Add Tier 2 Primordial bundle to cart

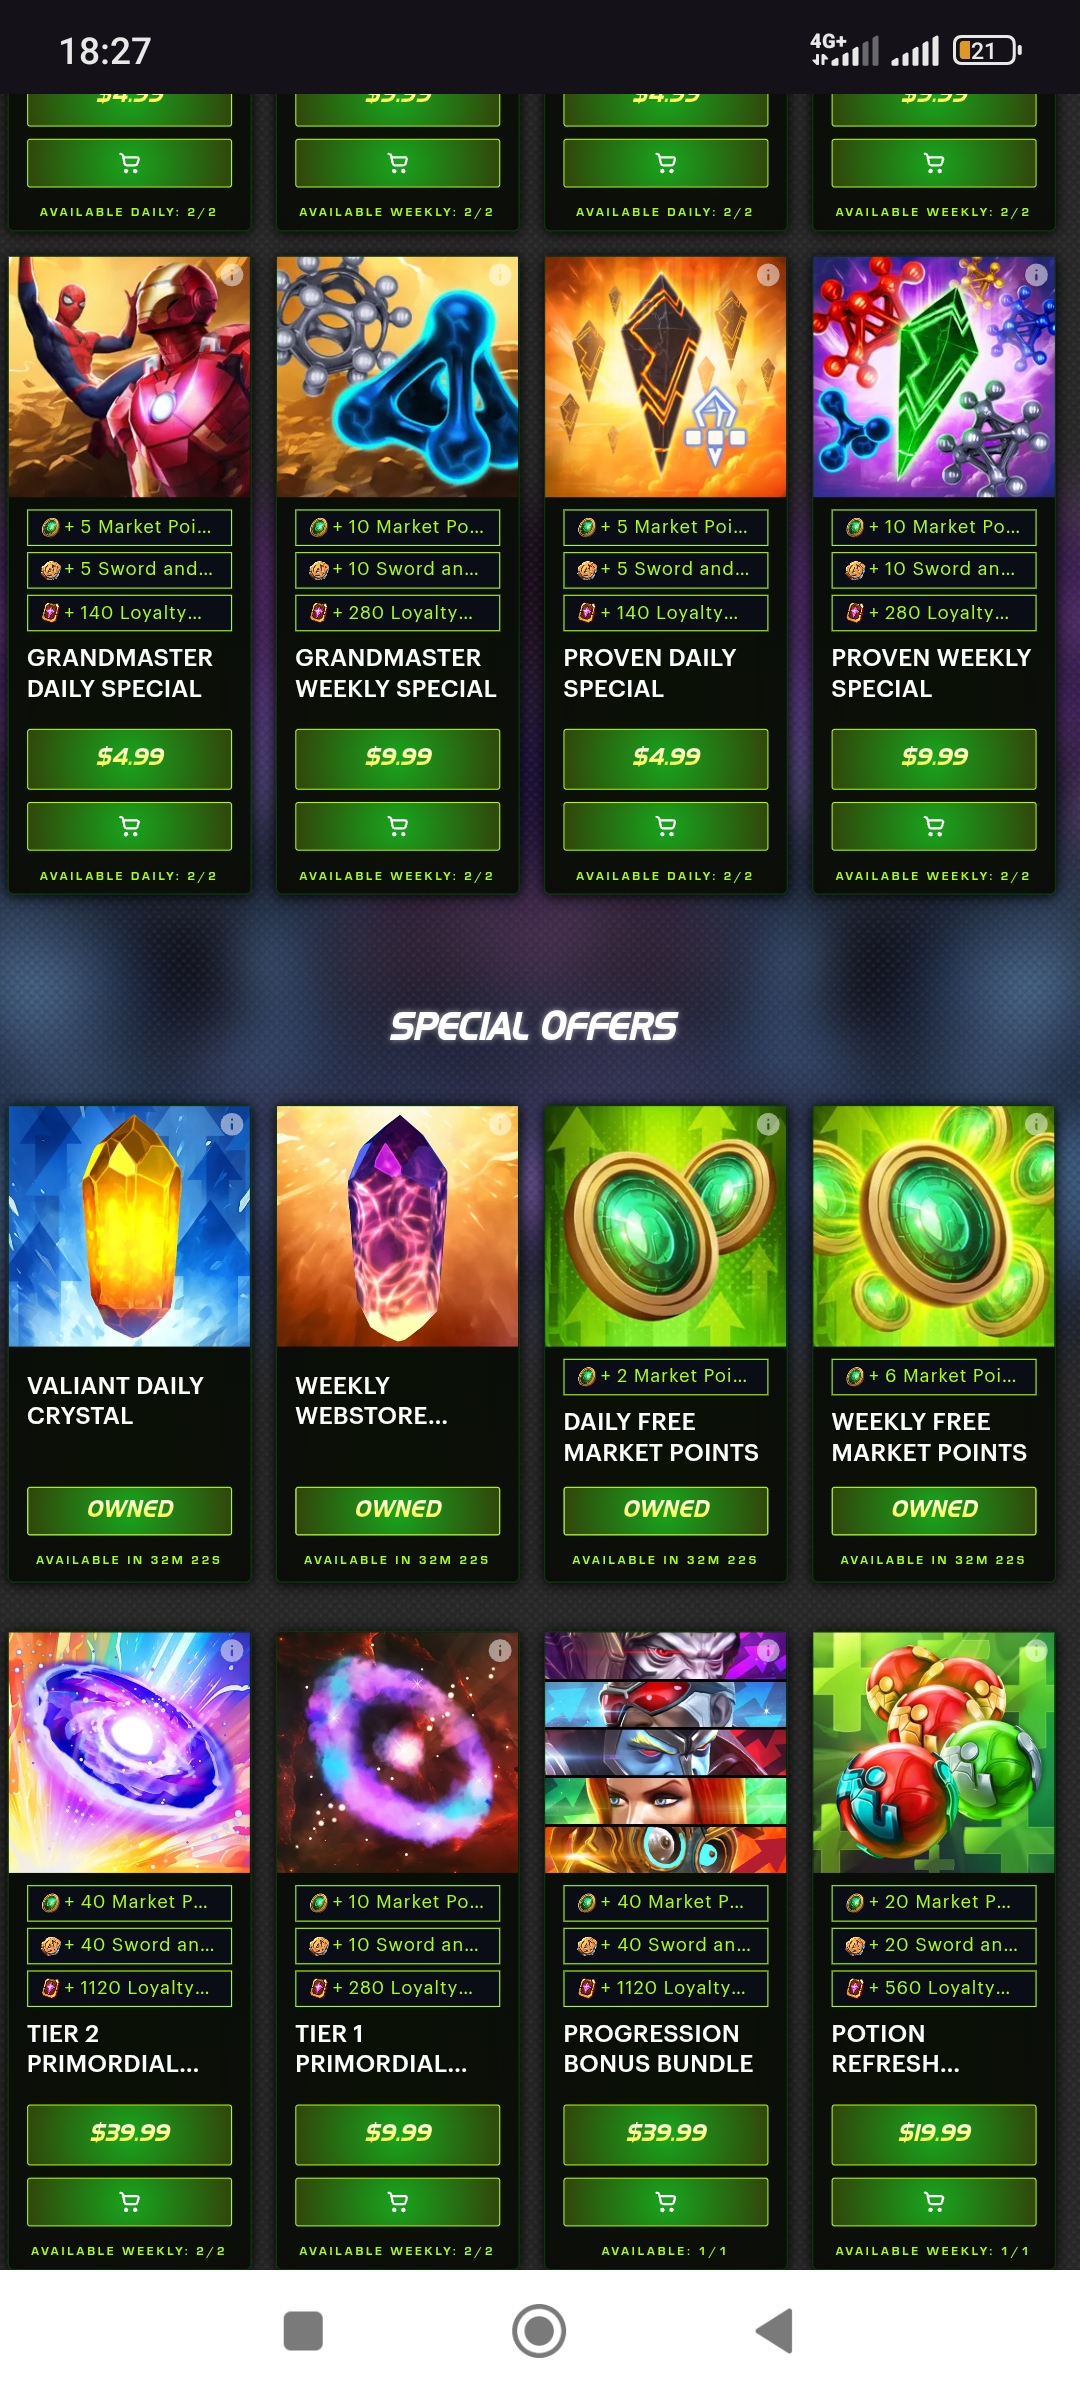(129, 2201)
